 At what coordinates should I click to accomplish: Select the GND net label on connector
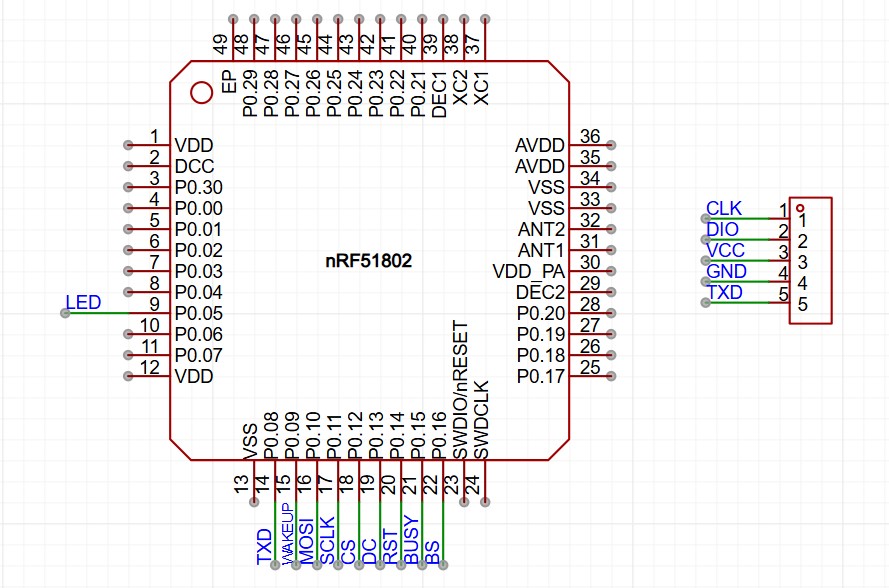[x=726, y=271]
